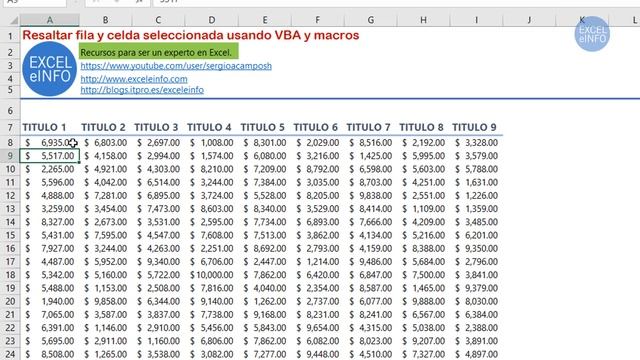640x360 pixels.
Task: Select the cell containing 7,734.00
Action: [264, 222]
